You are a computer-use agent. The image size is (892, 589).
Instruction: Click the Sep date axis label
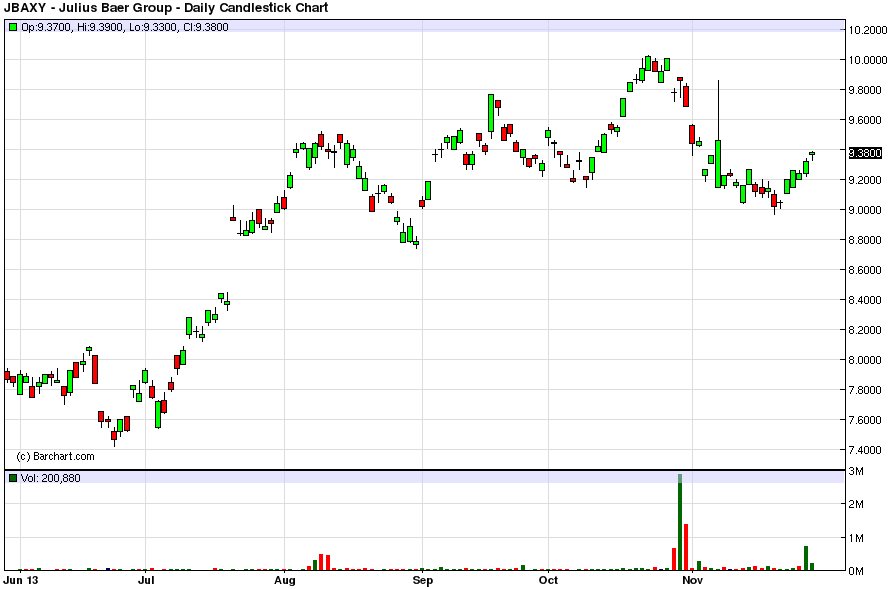pos(423,580)
